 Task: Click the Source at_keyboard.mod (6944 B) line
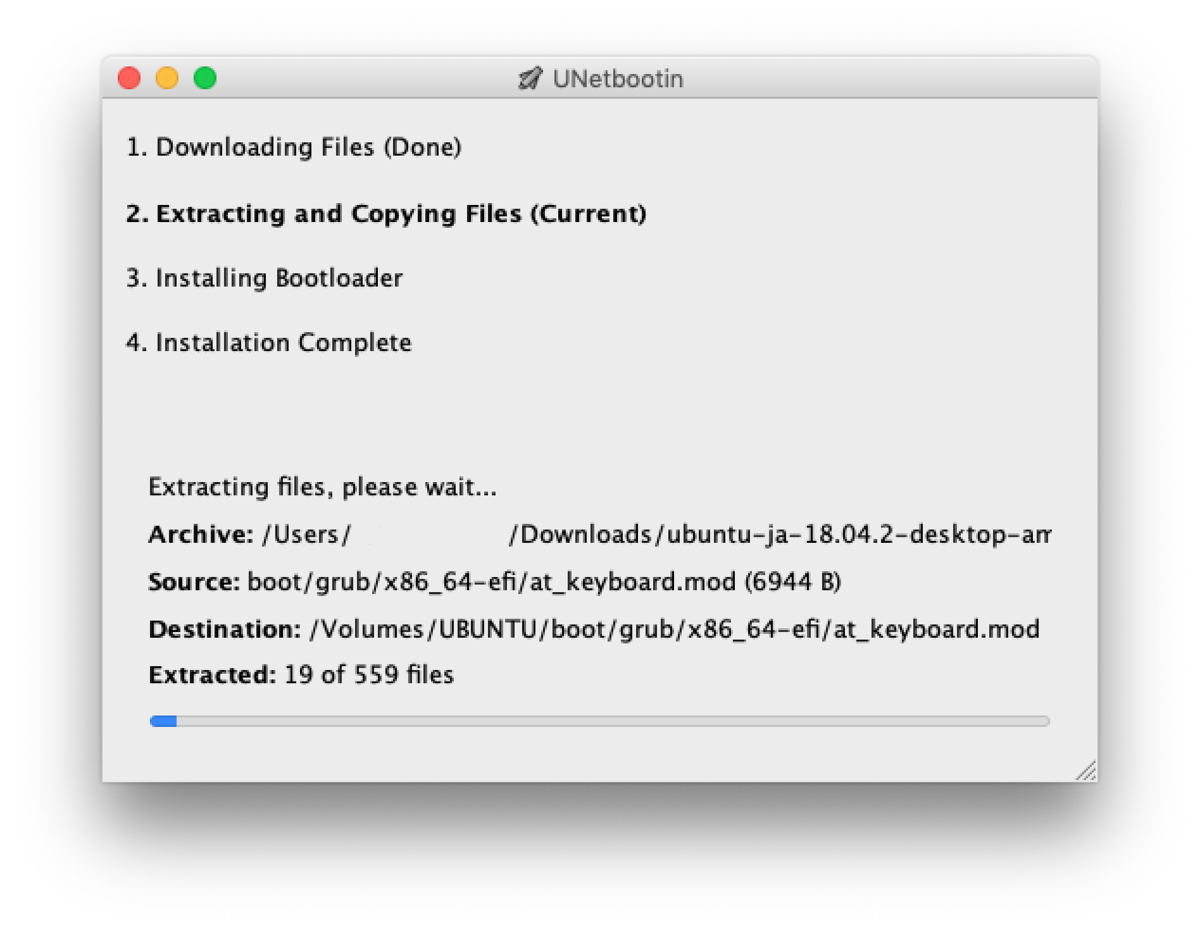(495, 582)
